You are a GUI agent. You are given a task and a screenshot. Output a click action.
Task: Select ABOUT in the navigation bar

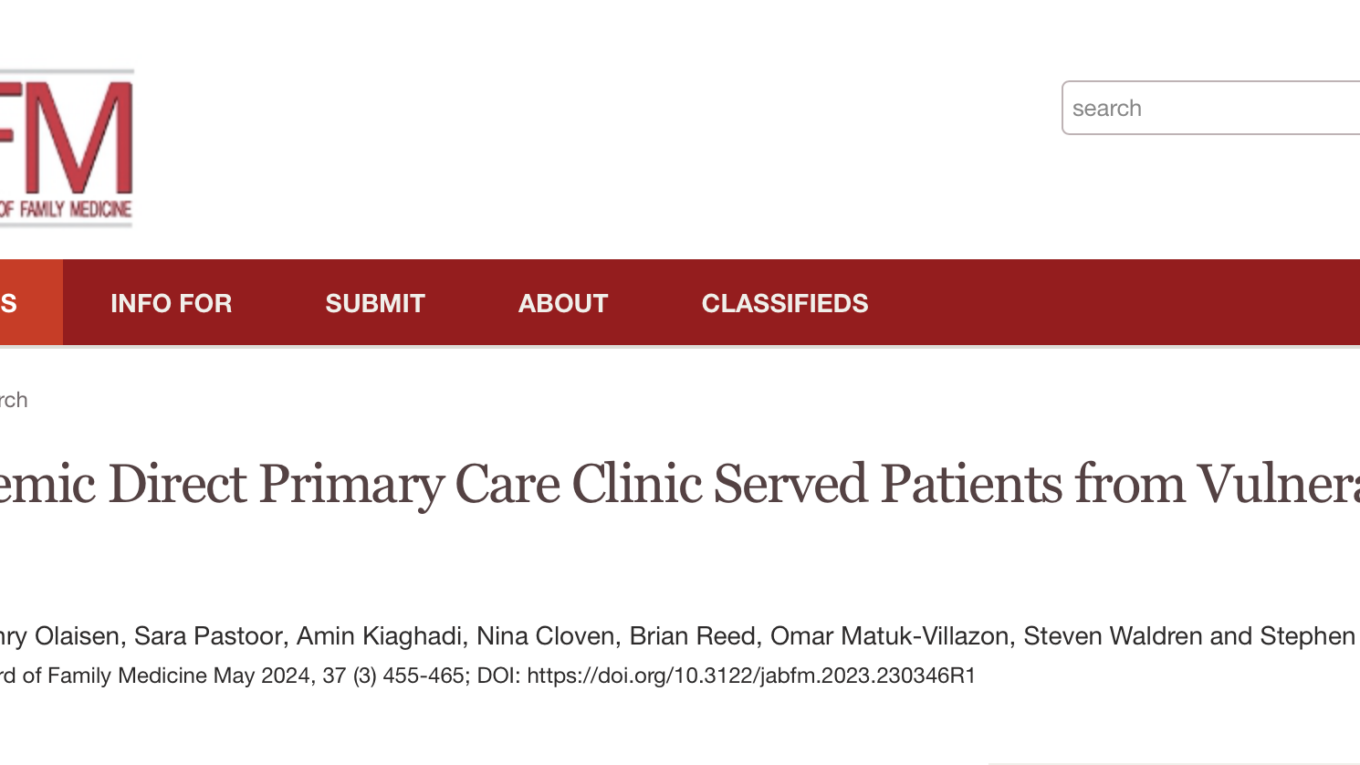[563, 303]
